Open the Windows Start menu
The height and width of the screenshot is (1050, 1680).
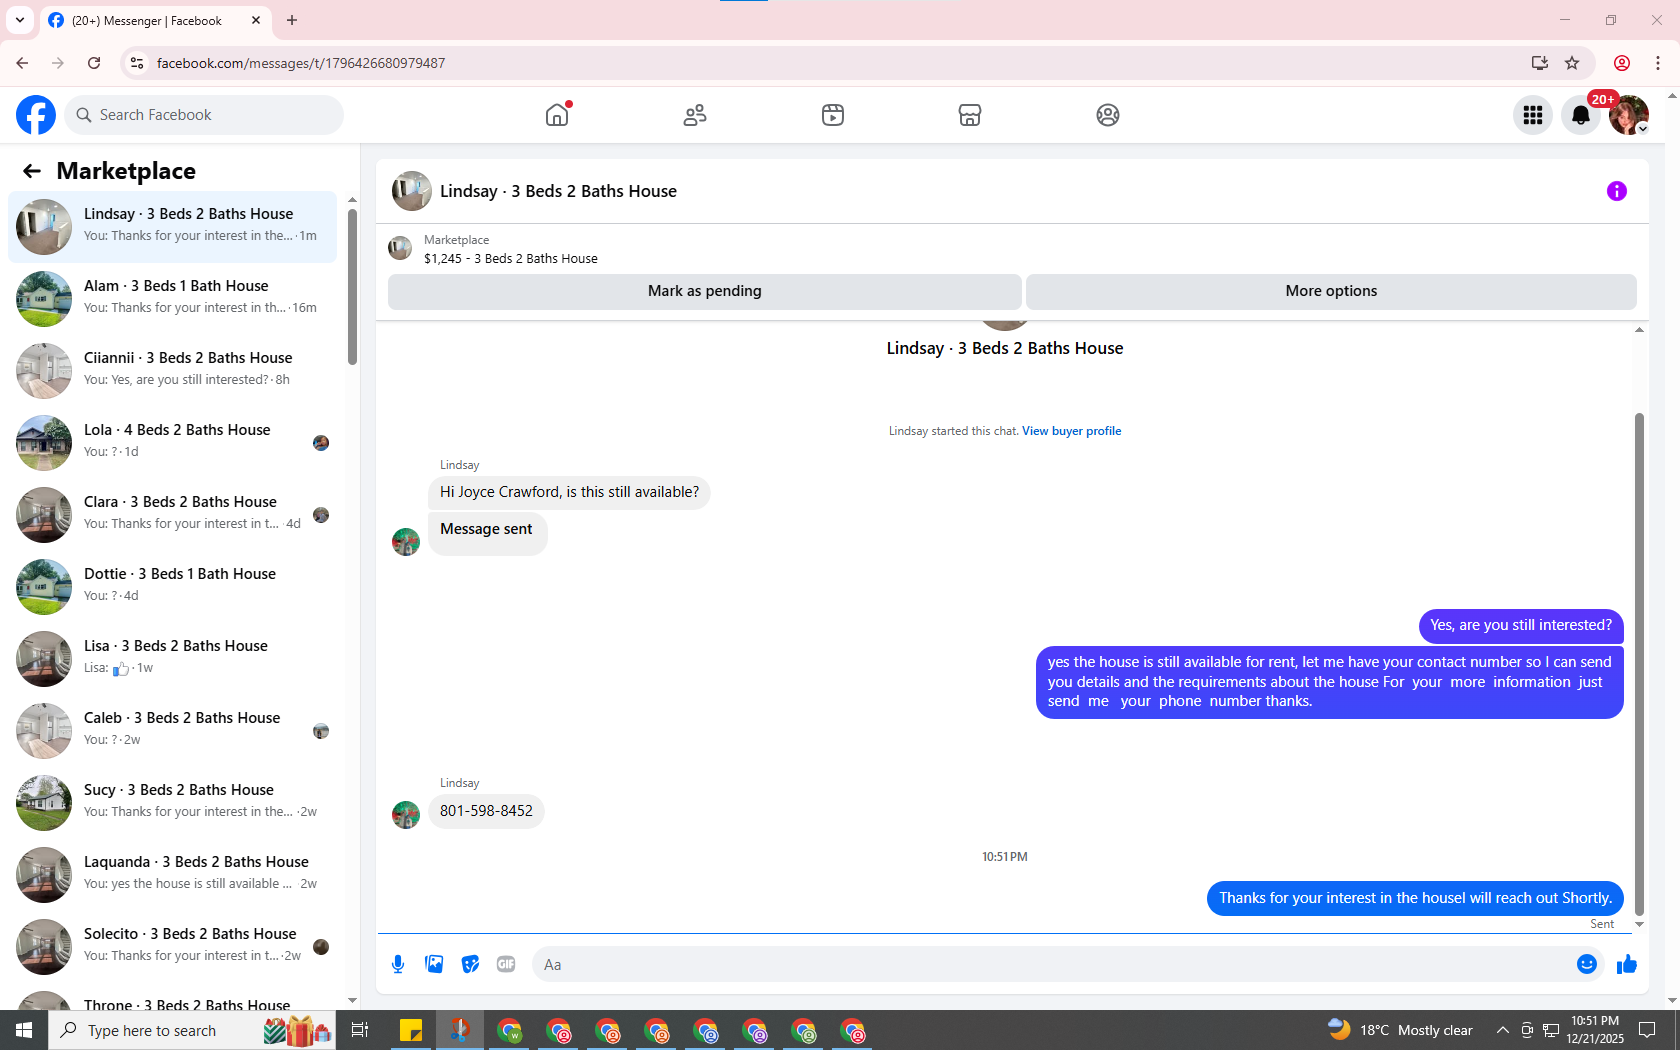tap(24, 1030)
